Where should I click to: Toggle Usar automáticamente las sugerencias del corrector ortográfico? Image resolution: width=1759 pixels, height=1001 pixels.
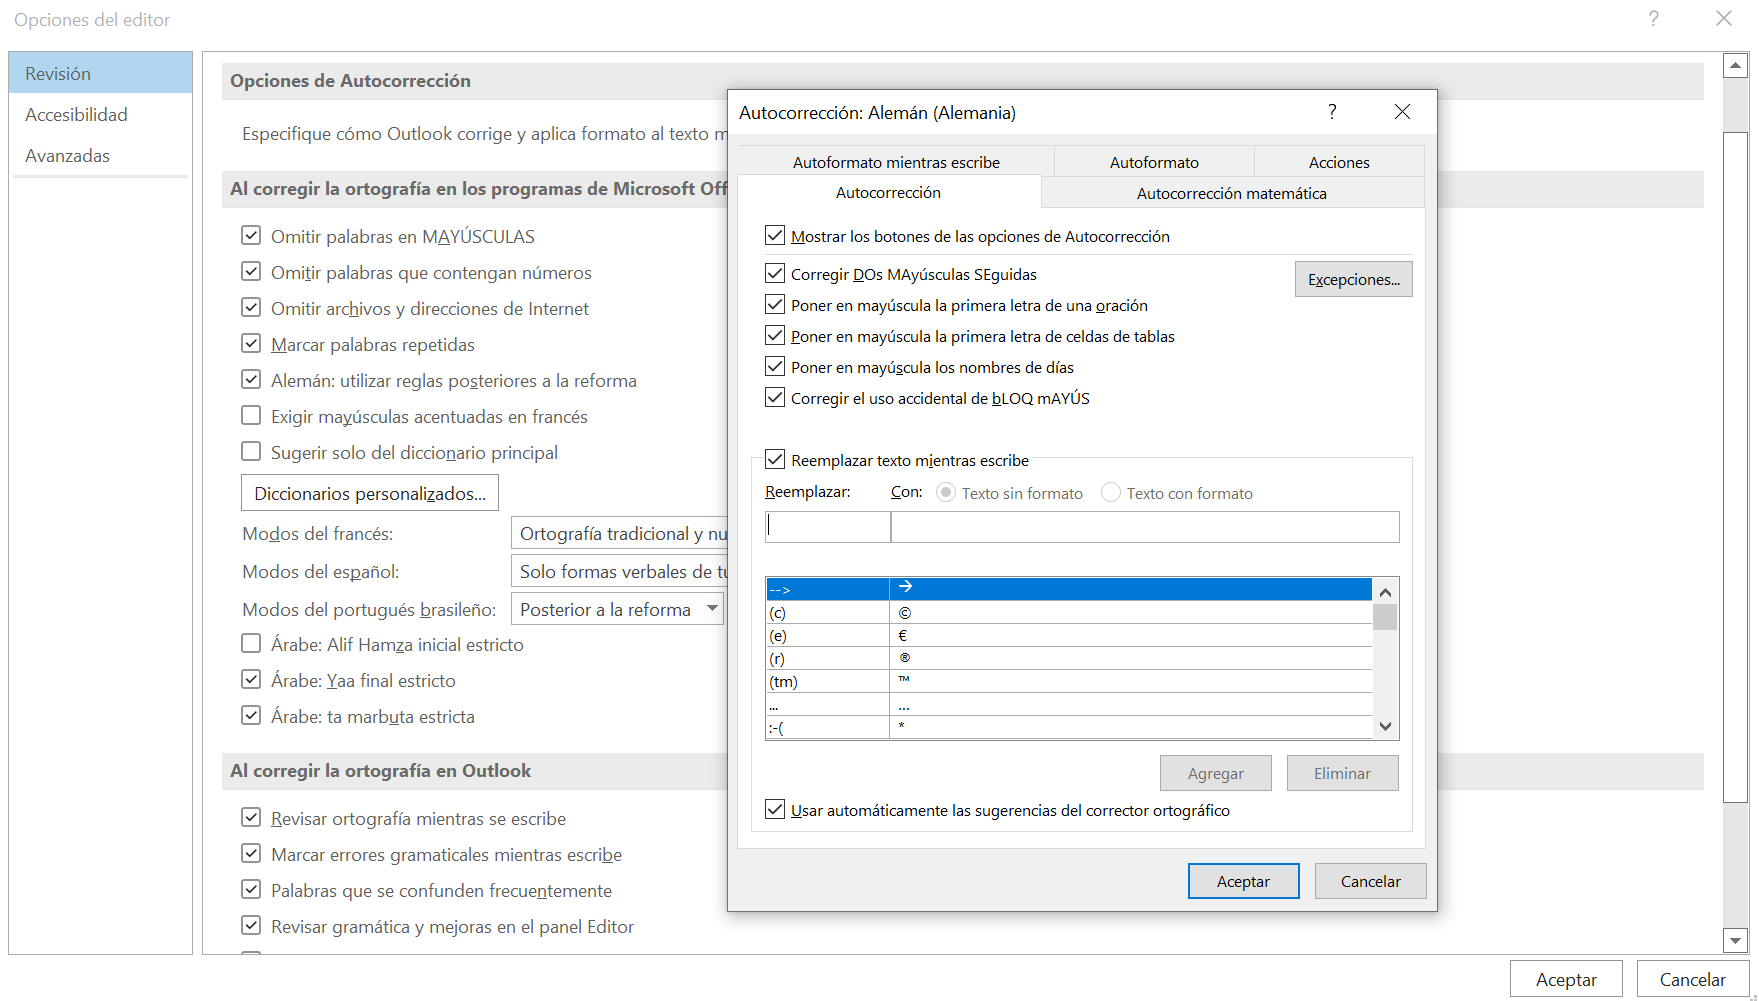coord(775,810)
